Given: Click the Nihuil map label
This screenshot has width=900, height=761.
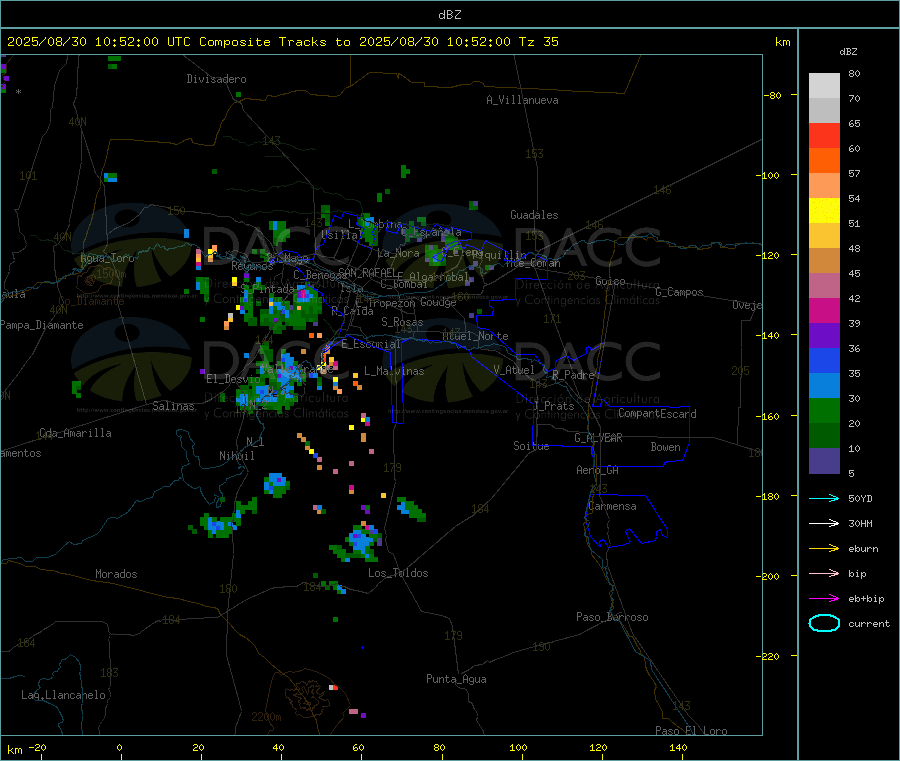Looking at the screenshot, I should tap(237, 456).
